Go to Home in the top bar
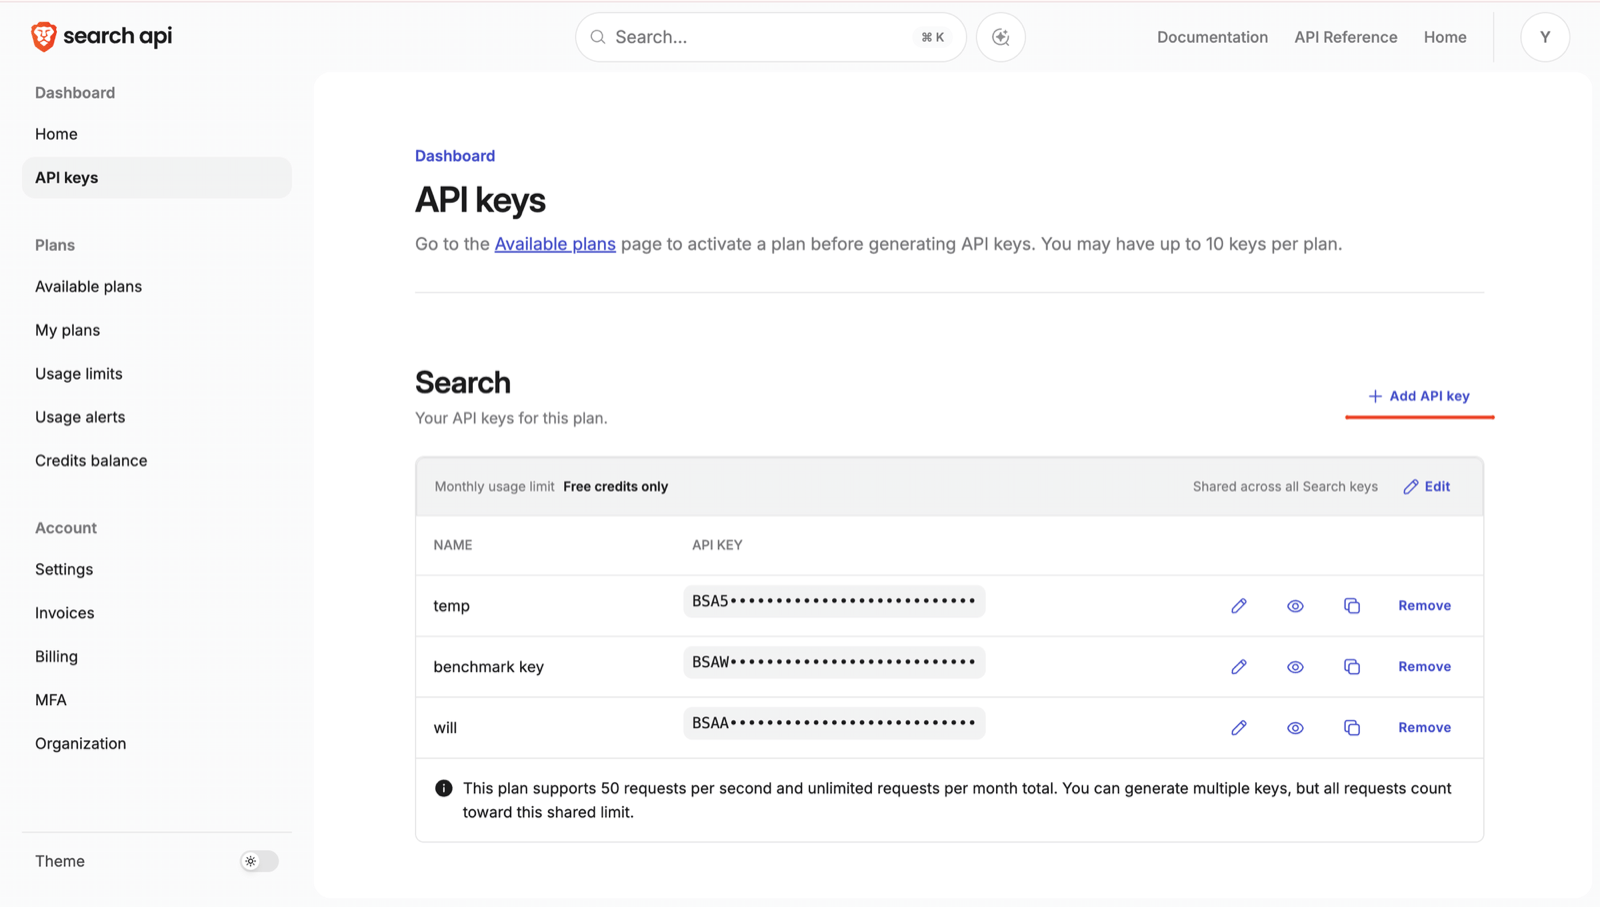Screen dimensions: 1600x907 (x=1445, y=37)
